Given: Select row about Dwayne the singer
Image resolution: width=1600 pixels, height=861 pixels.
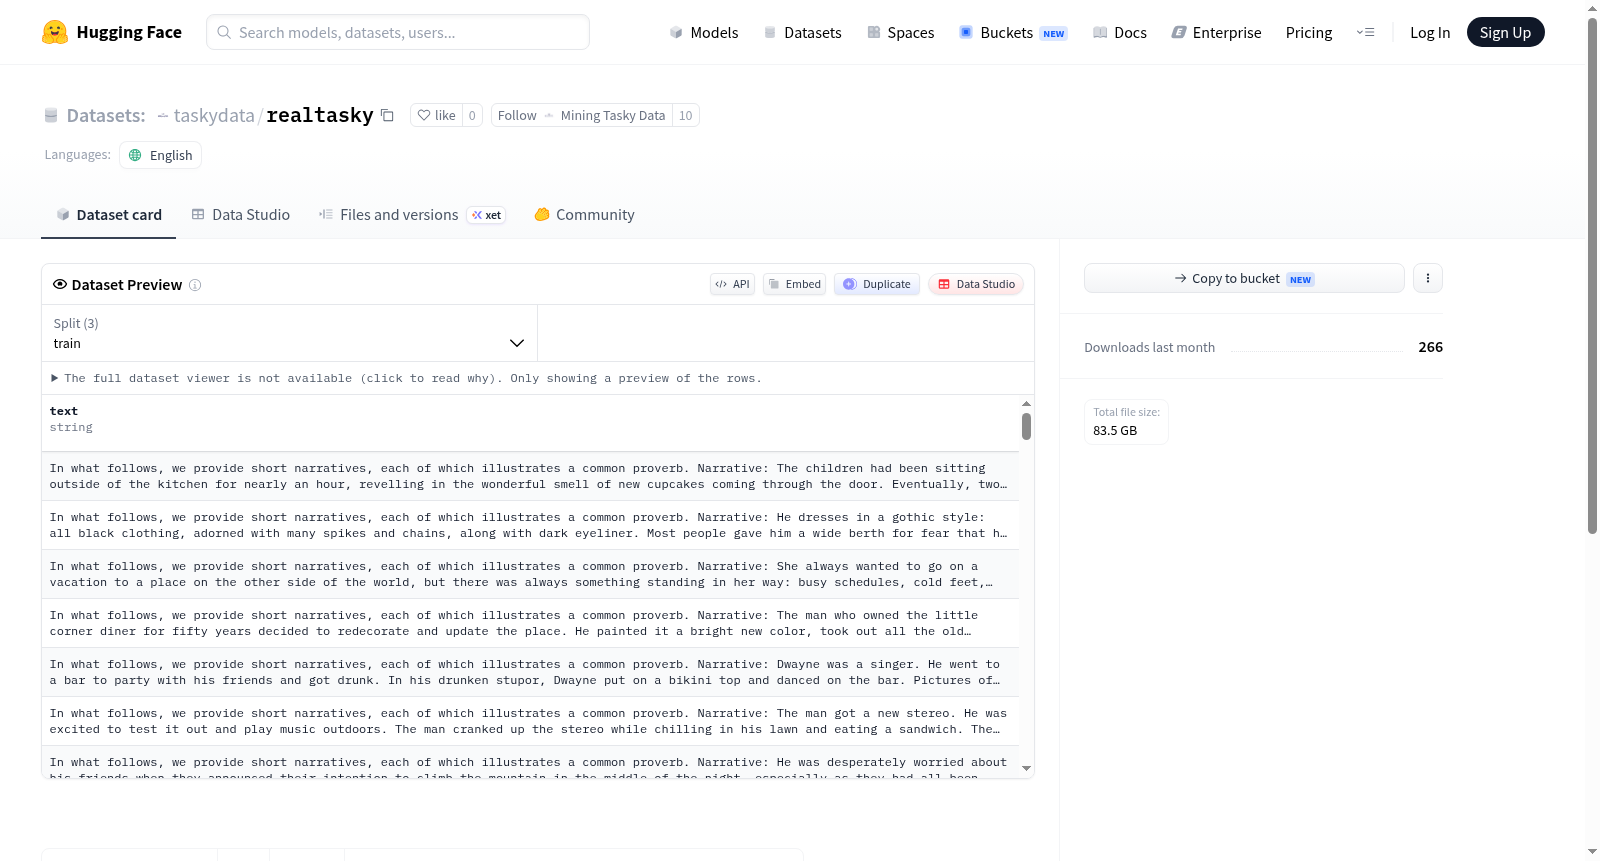Looking at the screenshot, I should (530, 672).
